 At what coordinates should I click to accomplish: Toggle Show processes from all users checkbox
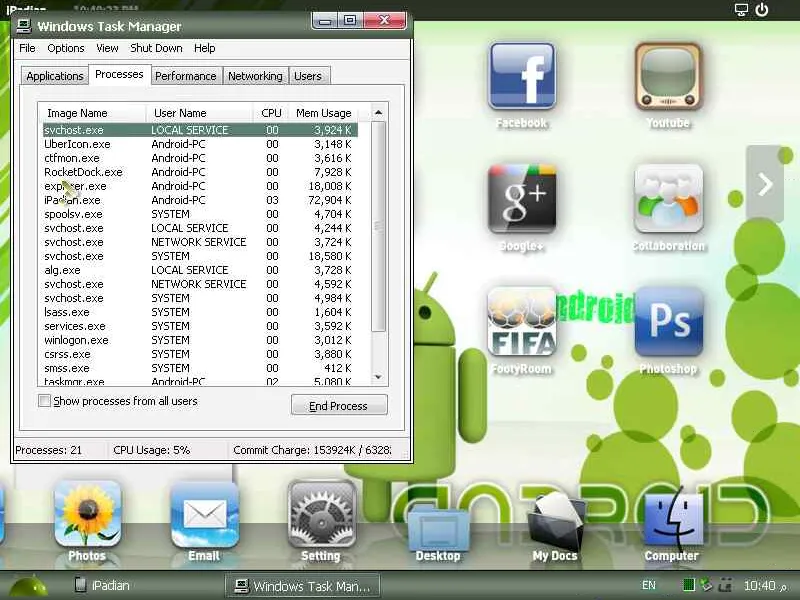[44, 401]
